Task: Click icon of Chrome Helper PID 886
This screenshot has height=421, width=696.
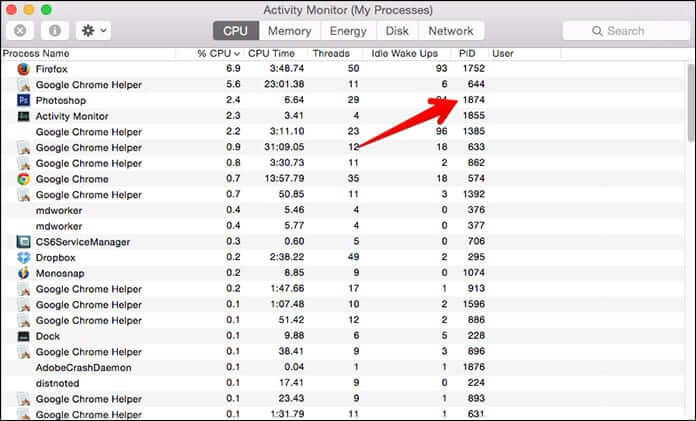Action: pos(23,320)
